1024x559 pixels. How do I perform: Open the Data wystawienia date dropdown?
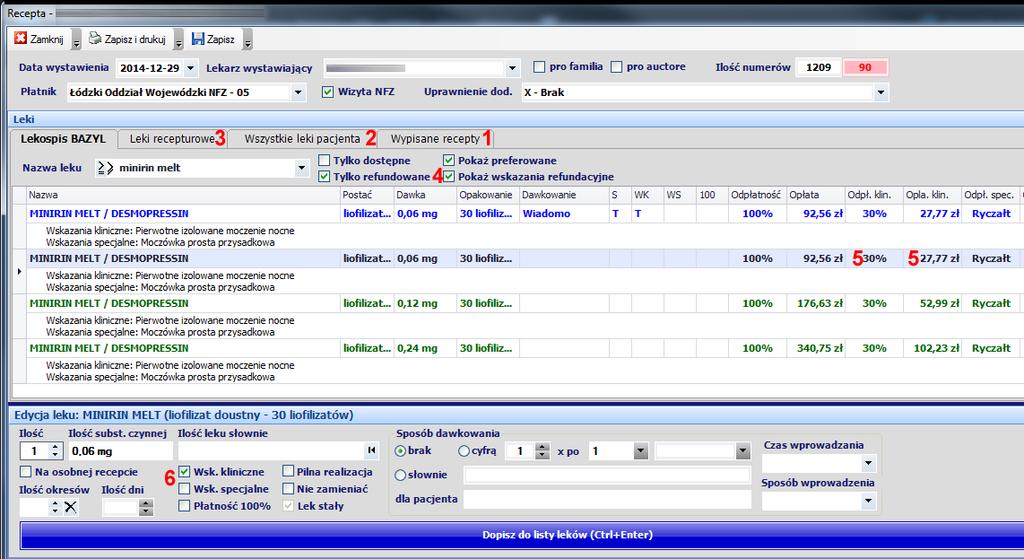pos(190,68)
